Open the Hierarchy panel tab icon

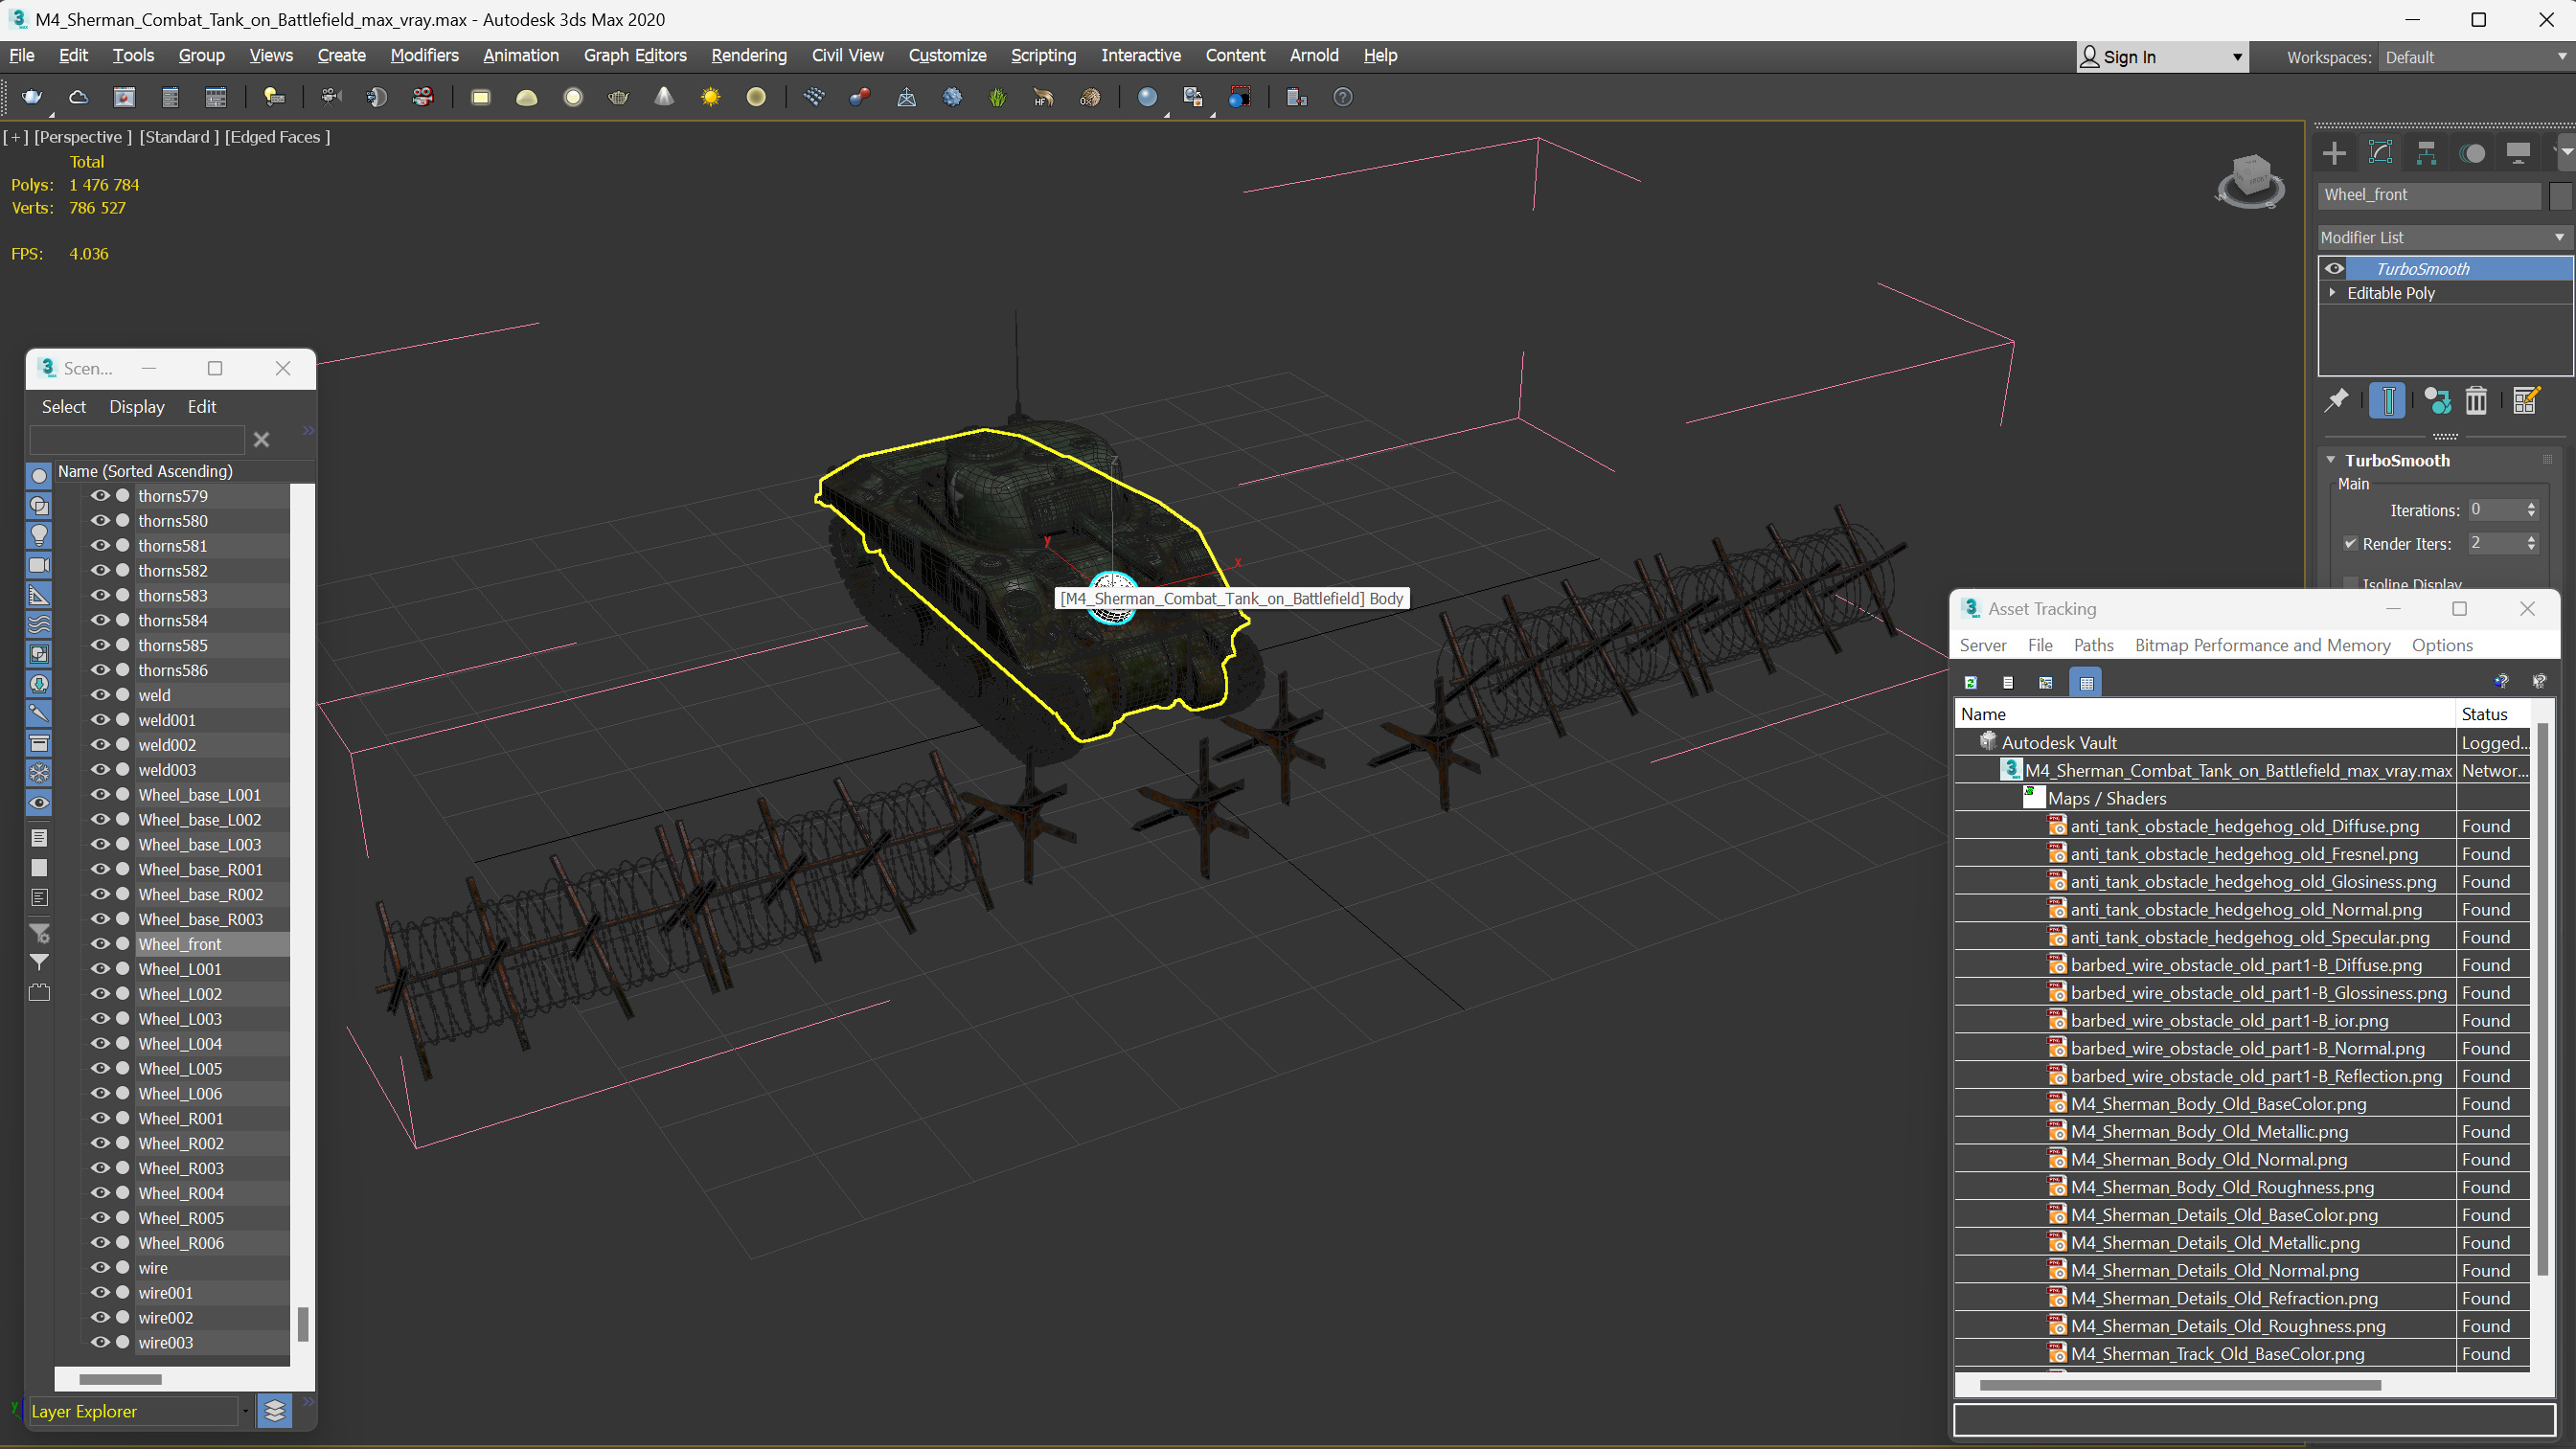2426,153
